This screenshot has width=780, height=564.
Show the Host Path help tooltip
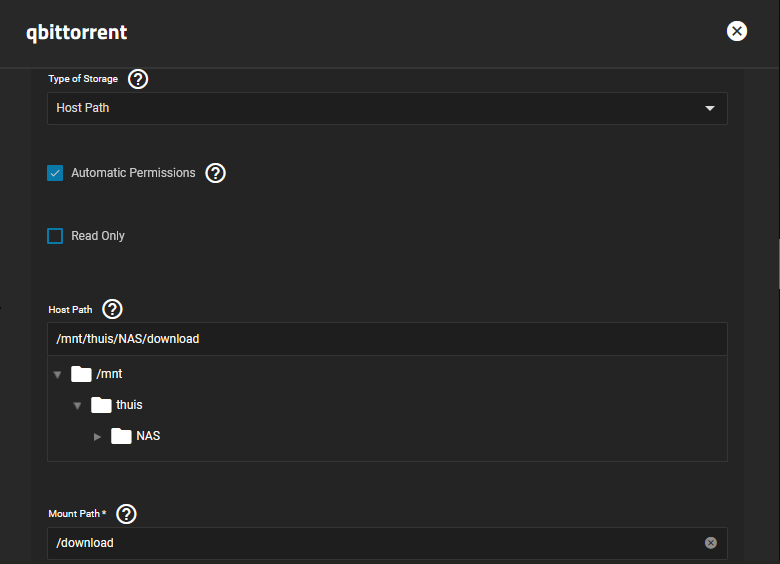(x=112, y=309)
